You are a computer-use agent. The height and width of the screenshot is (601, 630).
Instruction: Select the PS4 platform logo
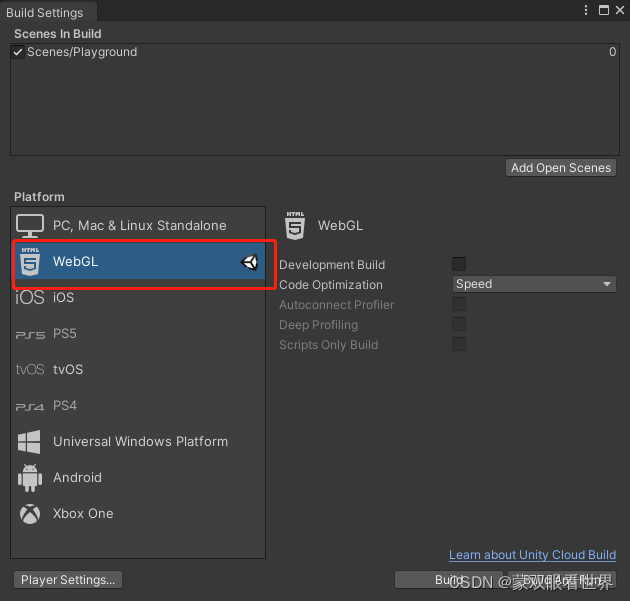[x=30, y=406]
